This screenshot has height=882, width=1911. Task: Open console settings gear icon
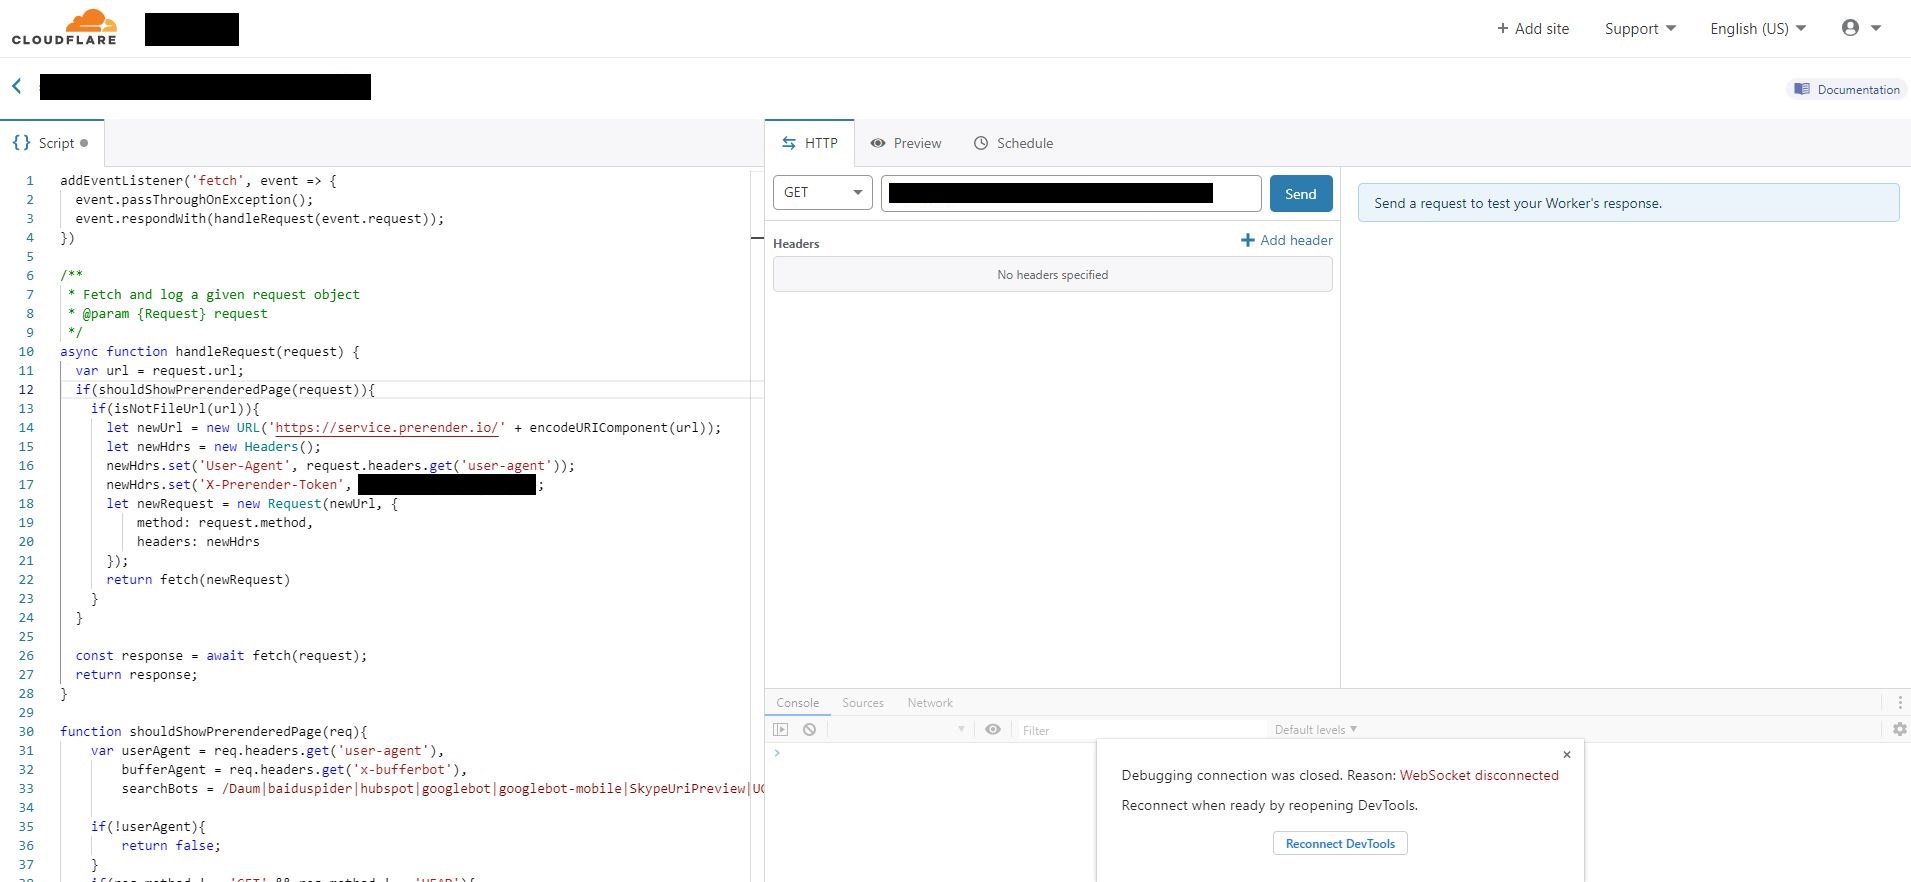[x=1899, y=730]
